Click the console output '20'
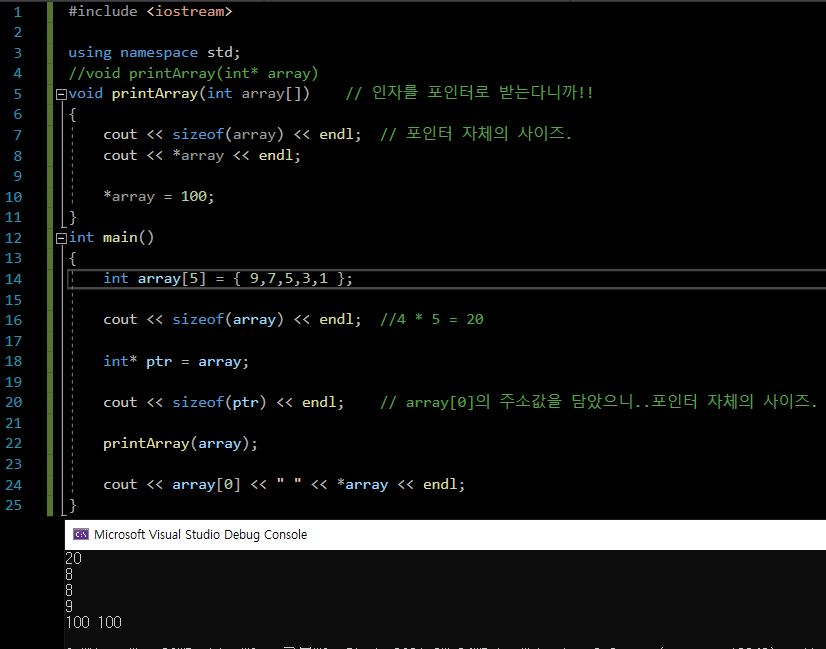Screen dimensions: 826x649 74,558
